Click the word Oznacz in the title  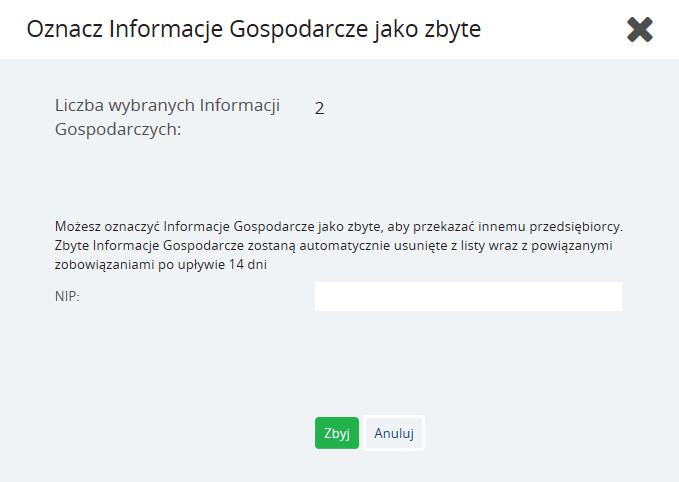[x=65, y=29]
